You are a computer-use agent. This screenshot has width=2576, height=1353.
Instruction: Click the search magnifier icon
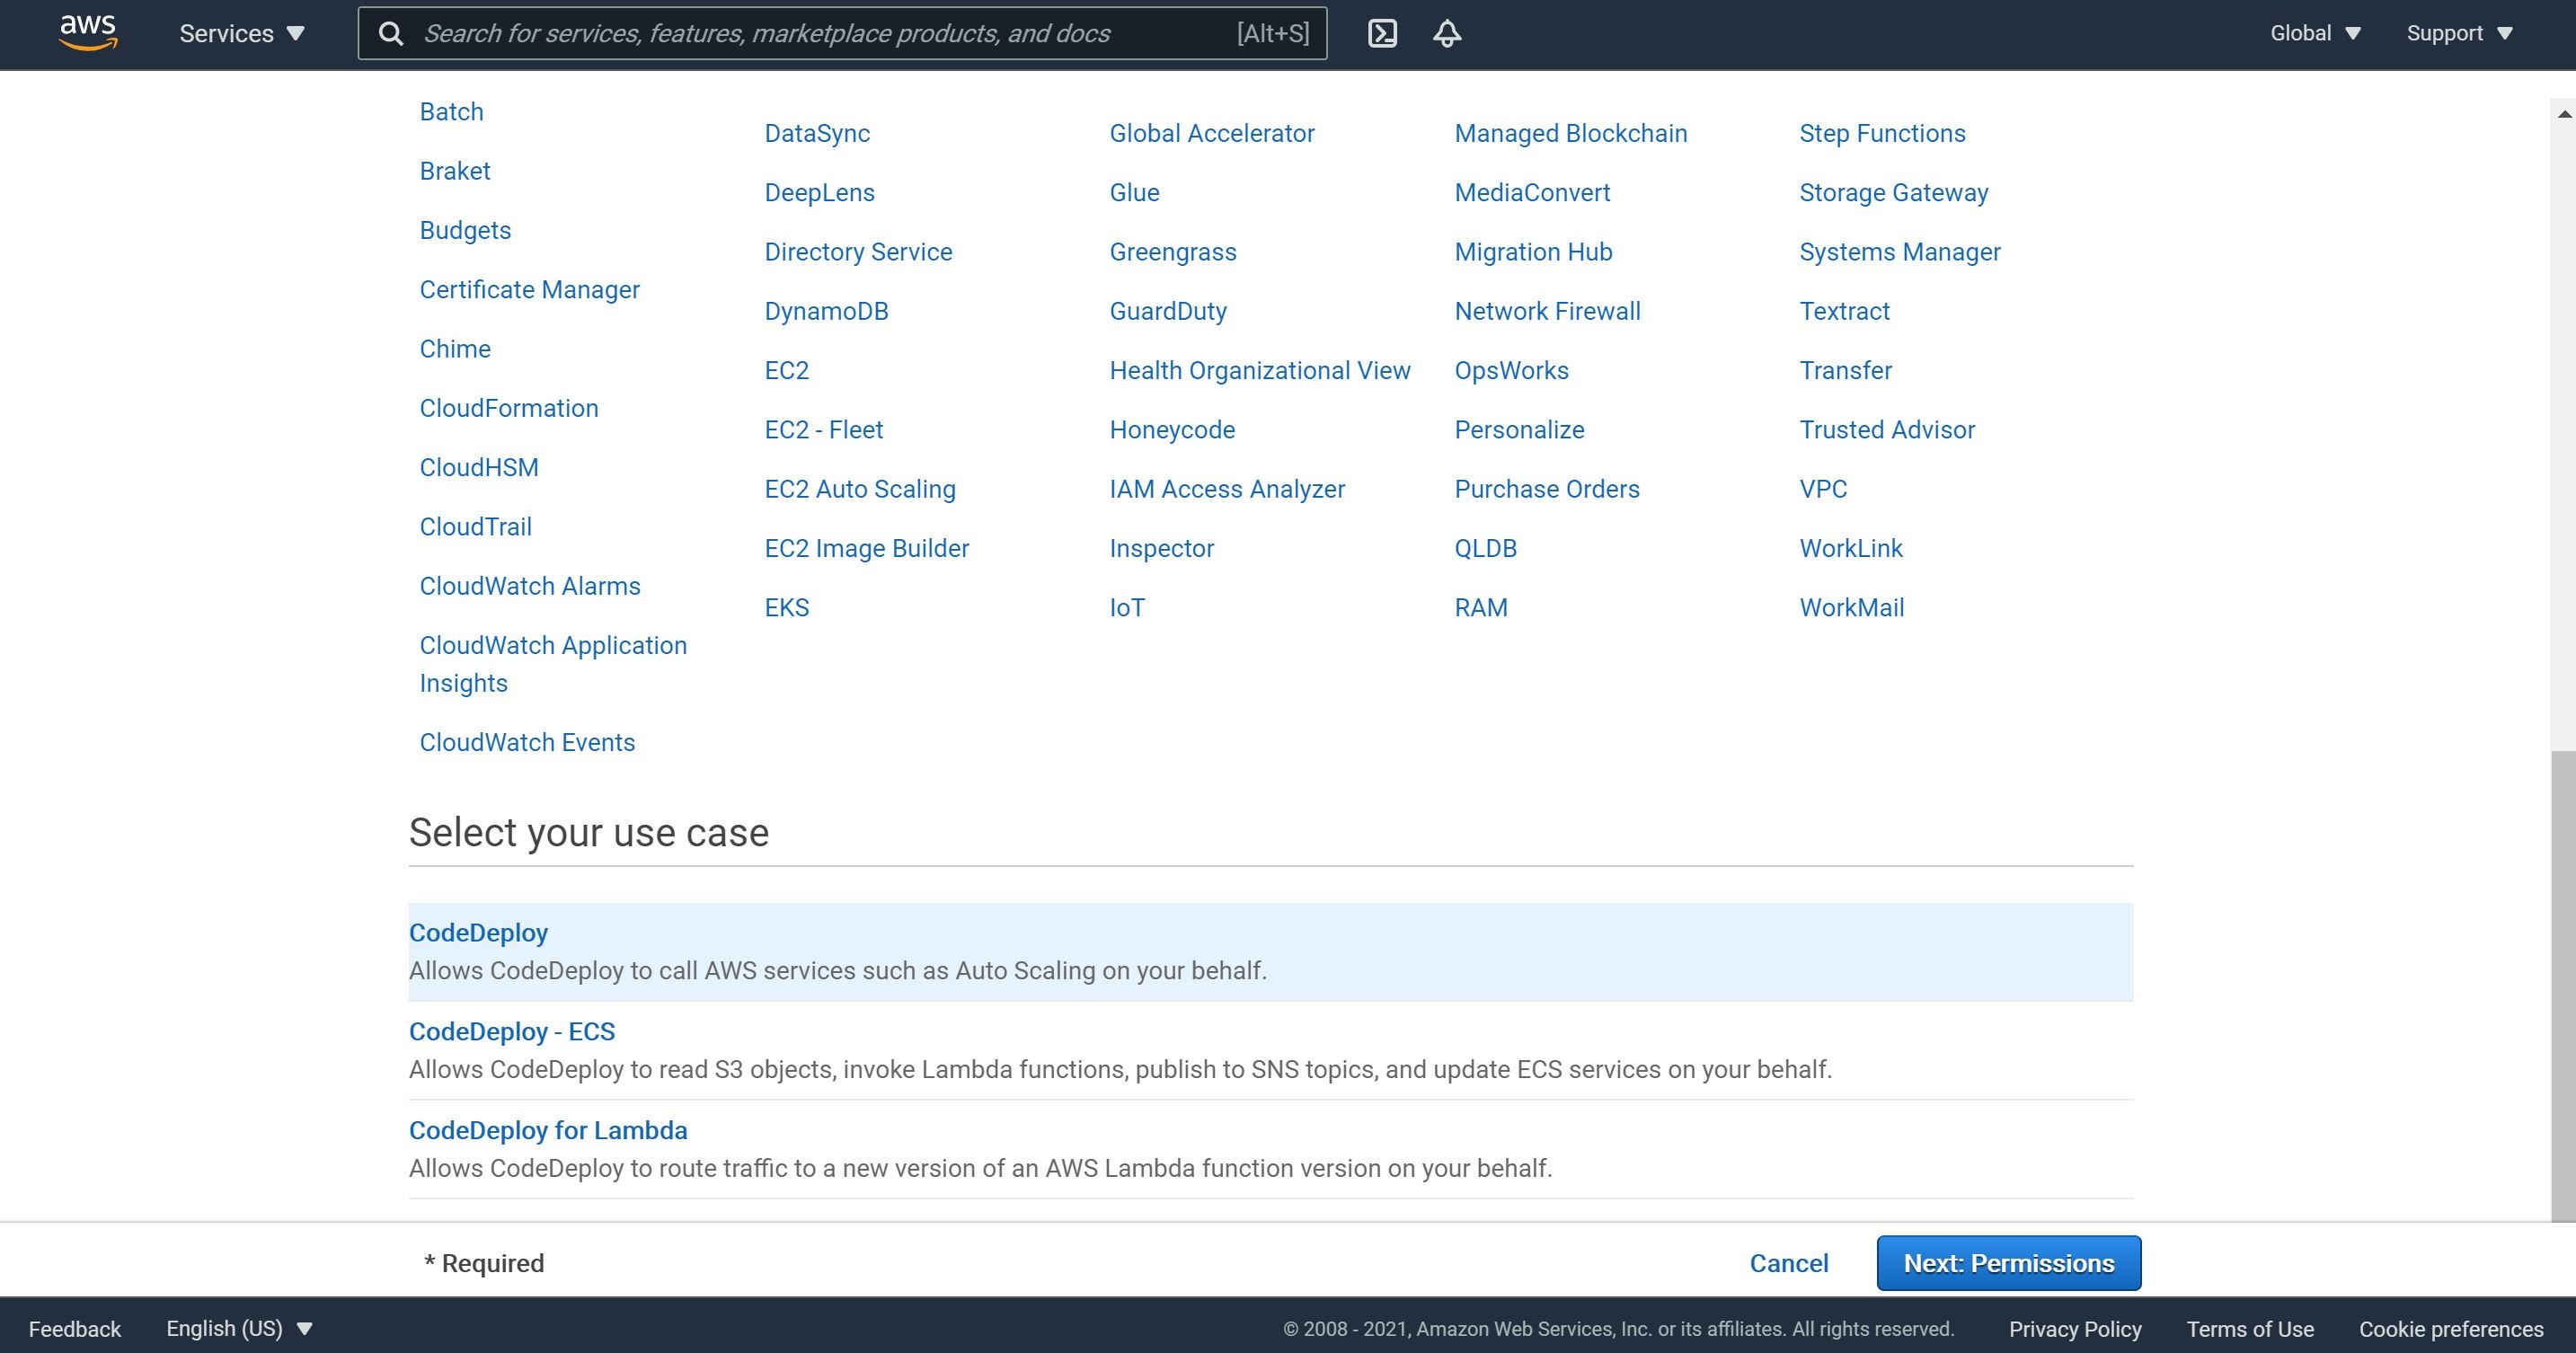click(x=391, y=34)
